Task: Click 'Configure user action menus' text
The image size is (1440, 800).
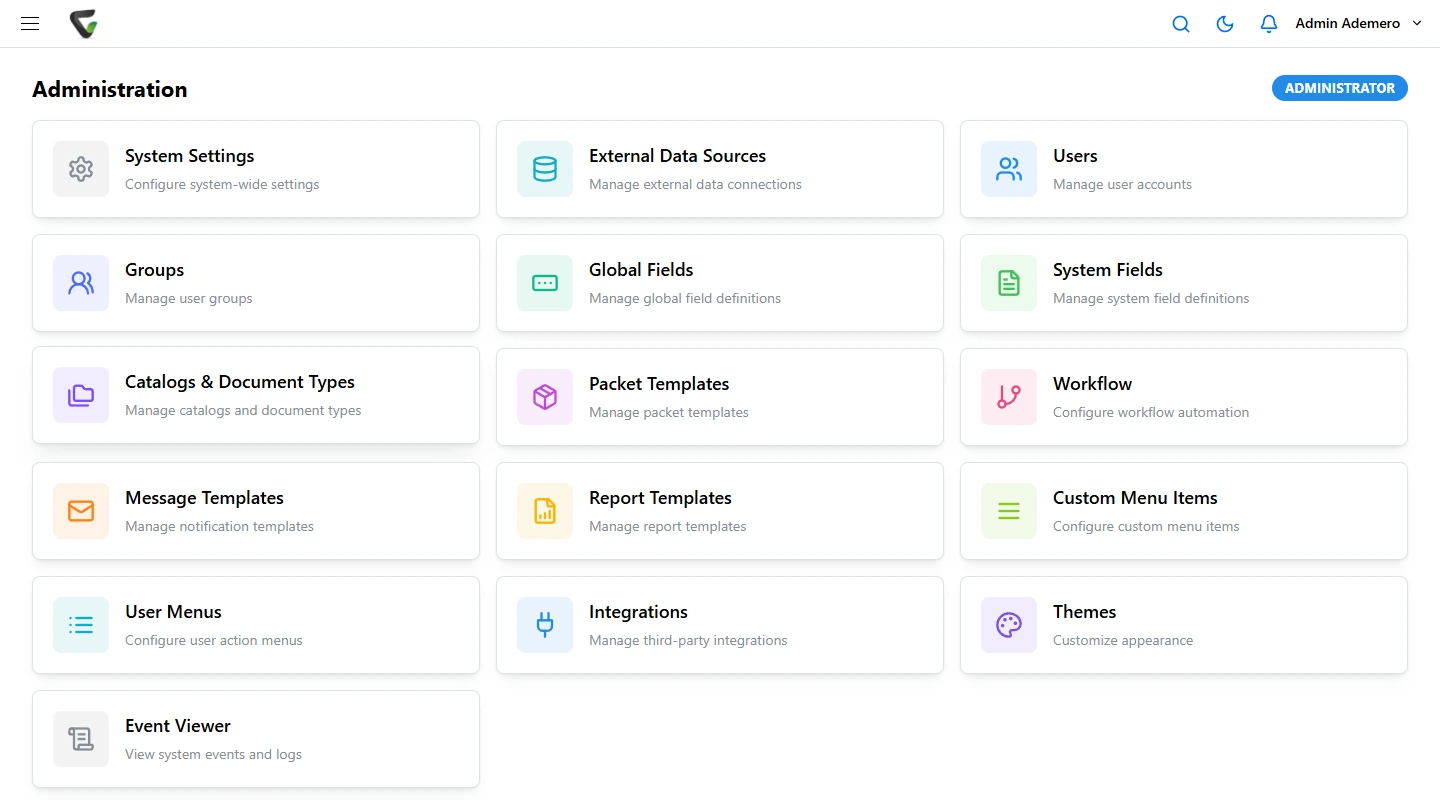Action: [x=214, y=640]
